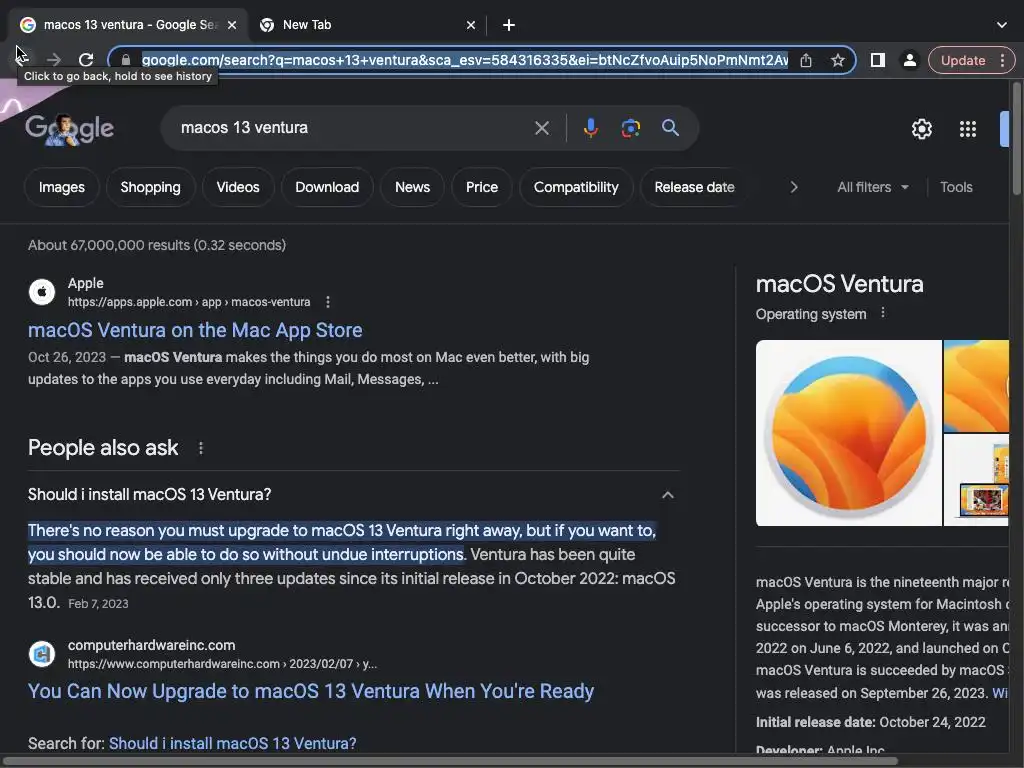The width and height of the screenshot is (1024, 768).
Task: Search by image with Google Lens icon
Action: 630,127
